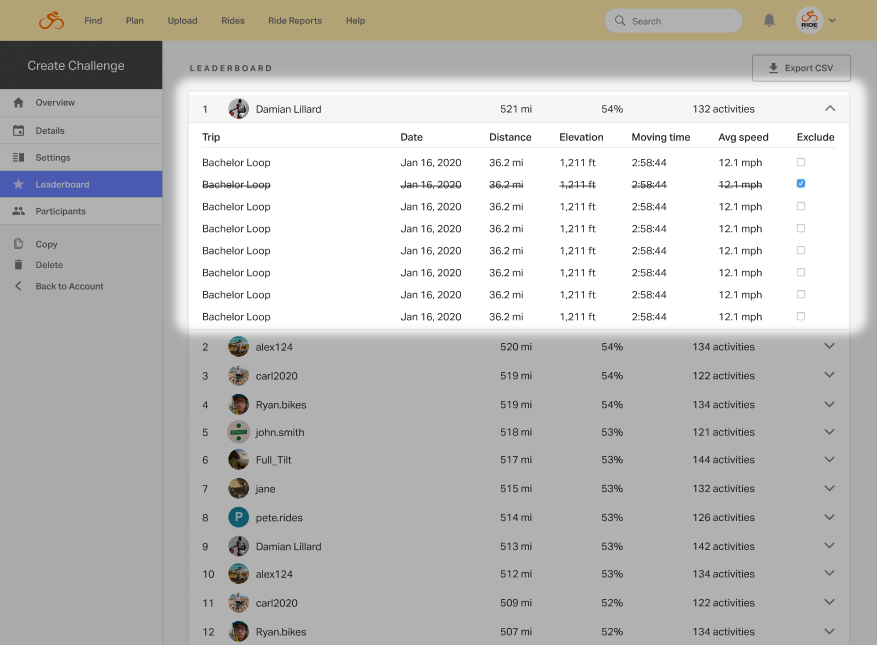
Task: Click the Avg speed column header
Action: pos(743,137)
